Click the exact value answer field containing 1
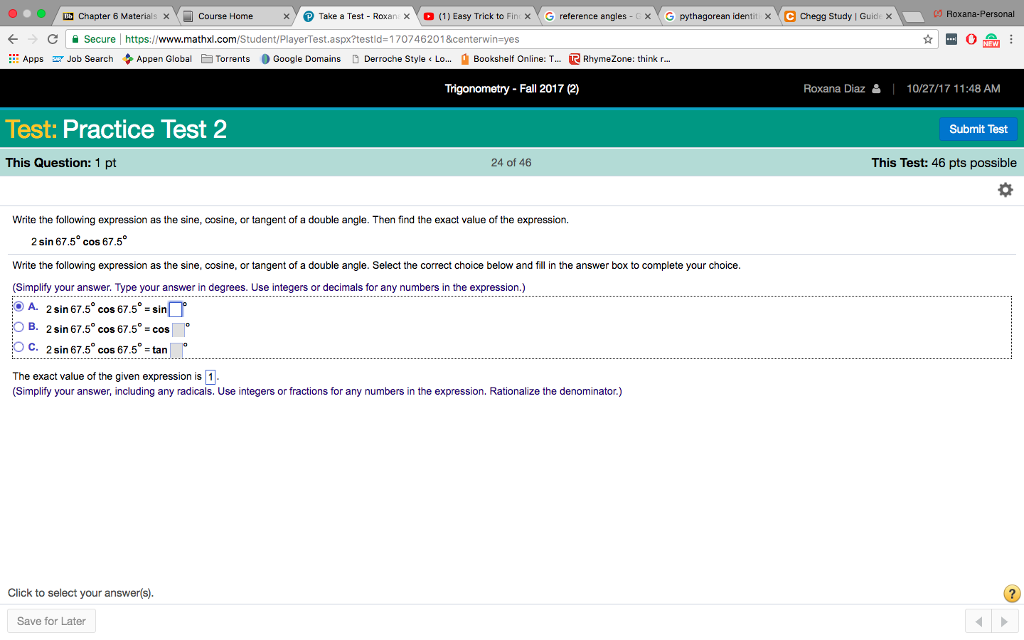The width and height of the screenshot is (1024, 640). pos(209,376)
